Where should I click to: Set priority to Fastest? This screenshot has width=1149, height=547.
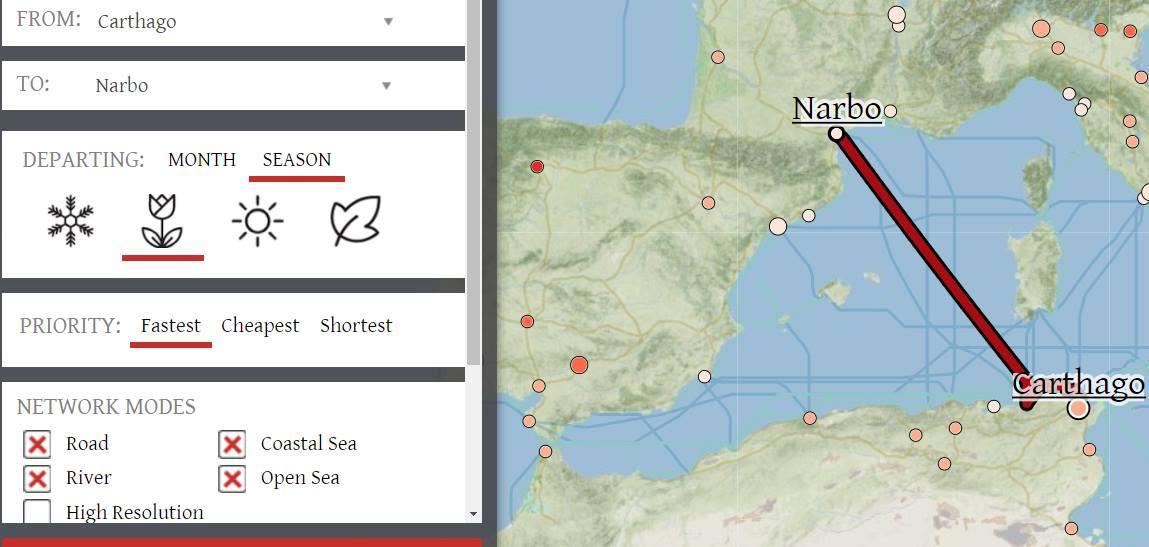pos(171,326)
